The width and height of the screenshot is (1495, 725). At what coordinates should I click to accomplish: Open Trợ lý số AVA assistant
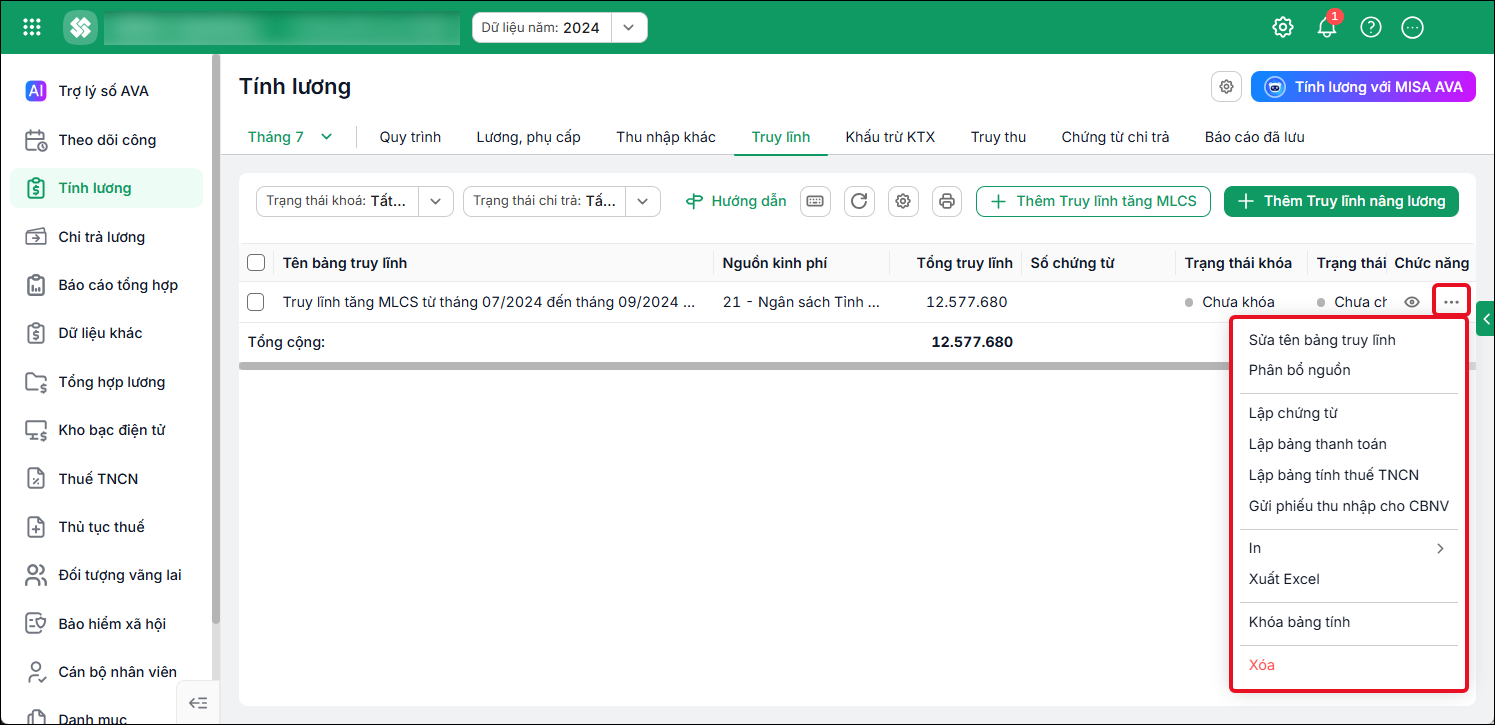pos(106,91)
